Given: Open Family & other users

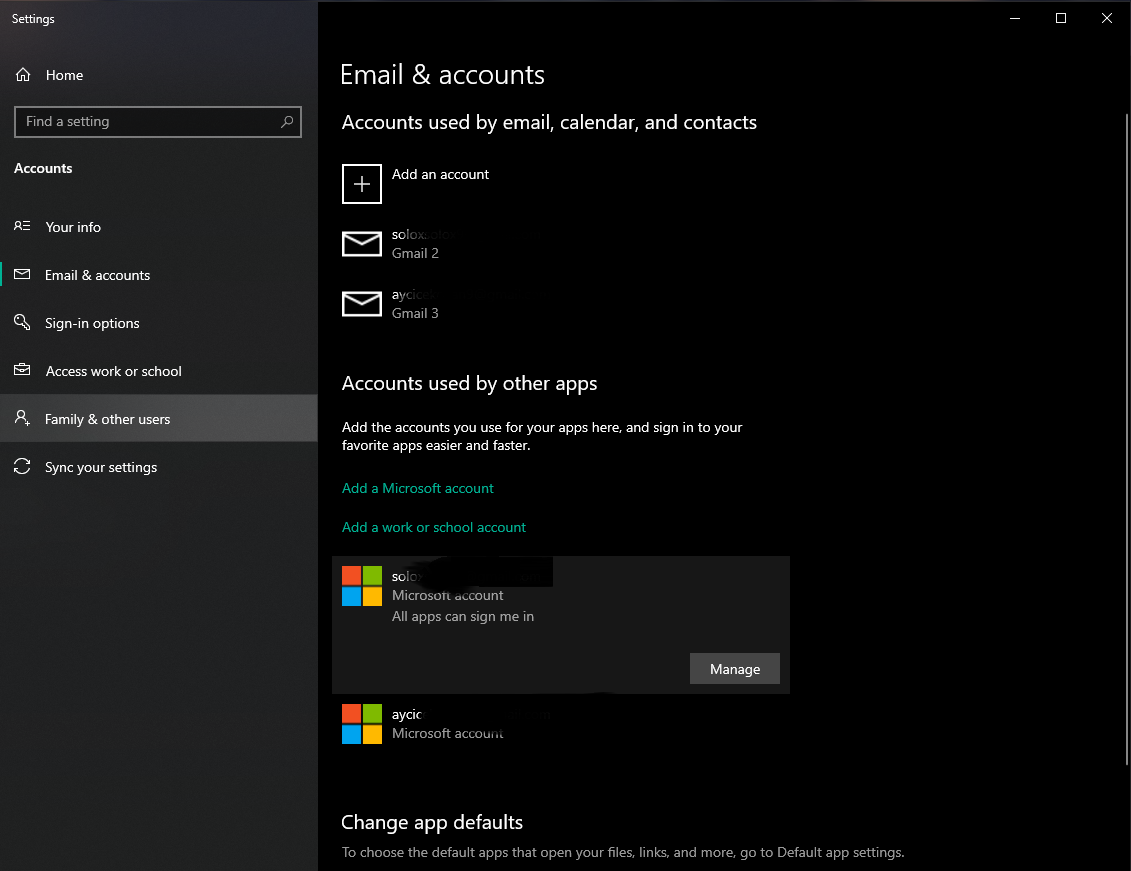Looking at the screenshot, I should 159,418.
